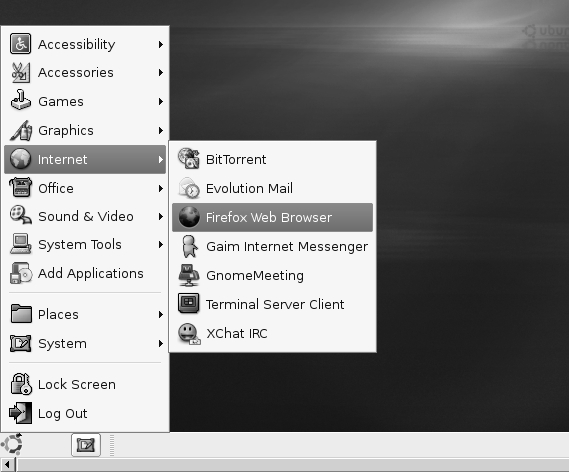Open the System Tools menu category
Image resolution: width=569 pixels, height=472 pixels.
coord(85,245)
